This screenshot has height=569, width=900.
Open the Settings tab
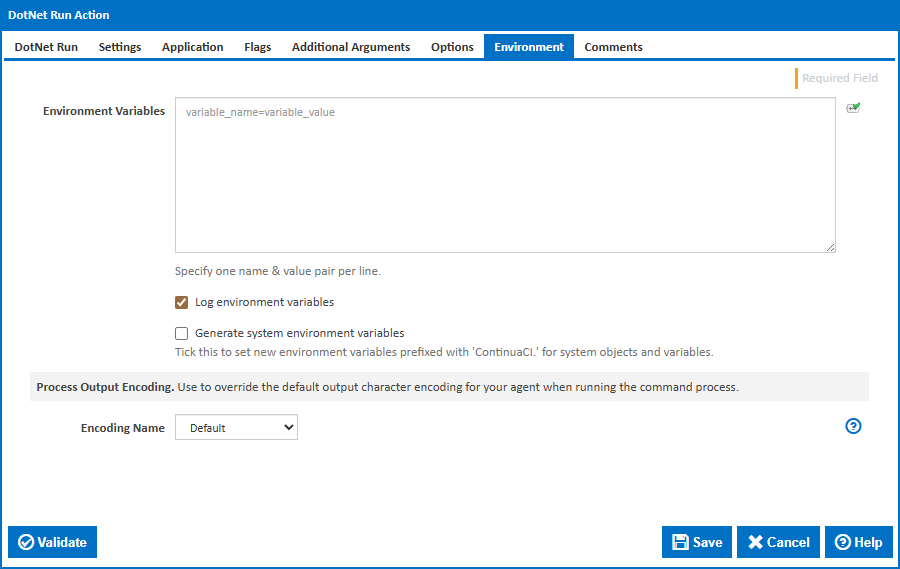coord(119,47)
